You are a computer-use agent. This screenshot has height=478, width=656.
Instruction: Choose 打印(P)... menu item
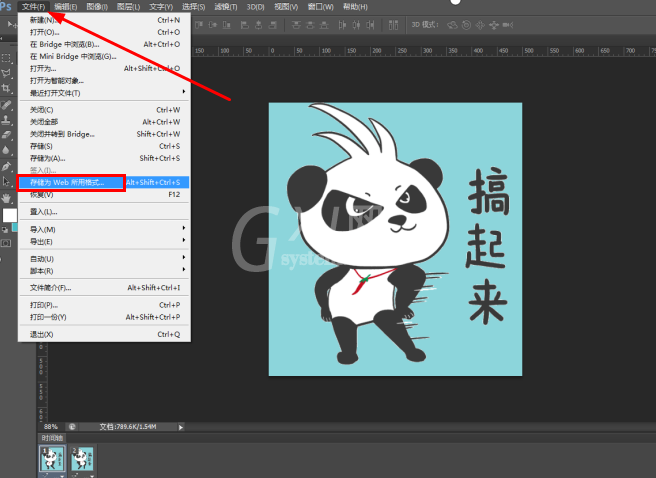(x=104, y=305)
